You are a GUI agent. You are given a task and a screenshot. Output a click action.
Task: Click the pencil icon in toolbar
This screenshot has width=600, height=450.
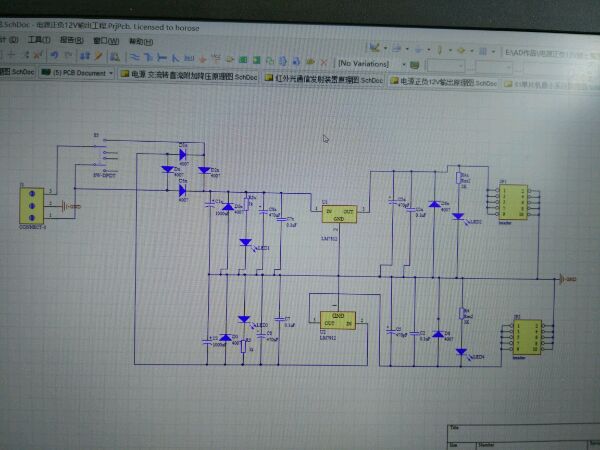(x=98, y=56)
